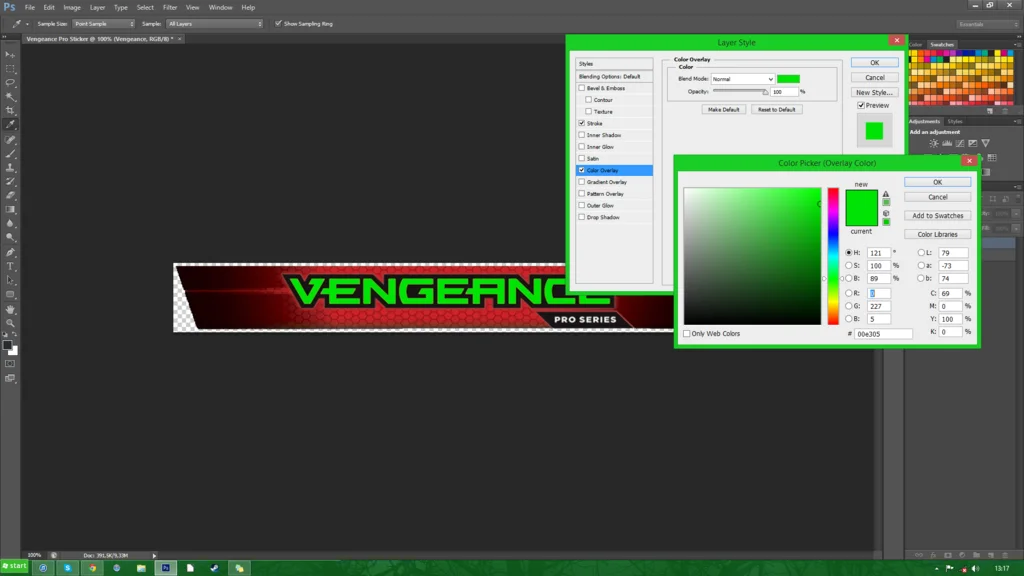Select the Pen tool
Image resolution: width=1024 pixels, height=576 pixels.
pos(10,252)
